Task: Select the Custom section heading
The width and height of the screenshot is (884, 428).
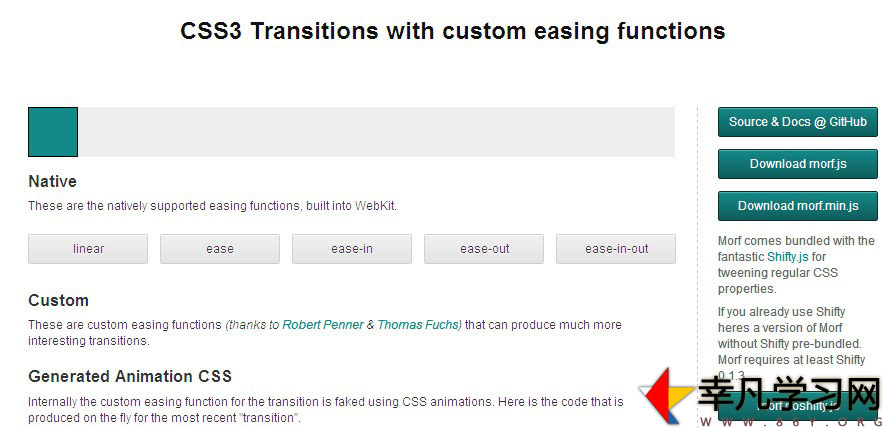Action: [x=59, y=301]
